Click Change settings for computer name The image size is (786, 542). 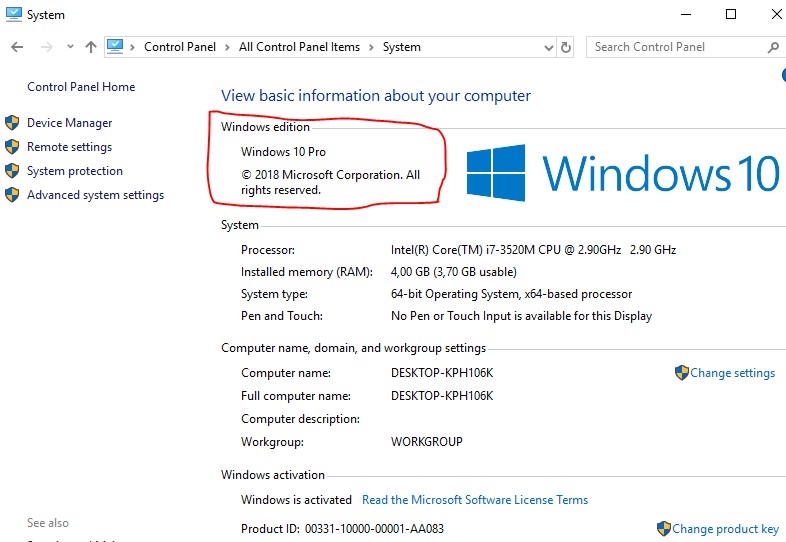point(732,373)
